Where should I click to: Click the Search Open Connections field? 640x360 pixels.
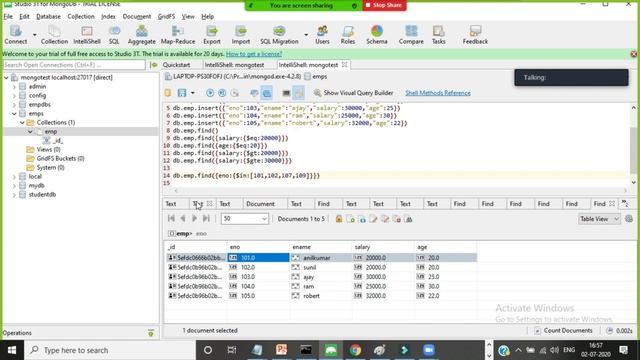coord(74,65)
